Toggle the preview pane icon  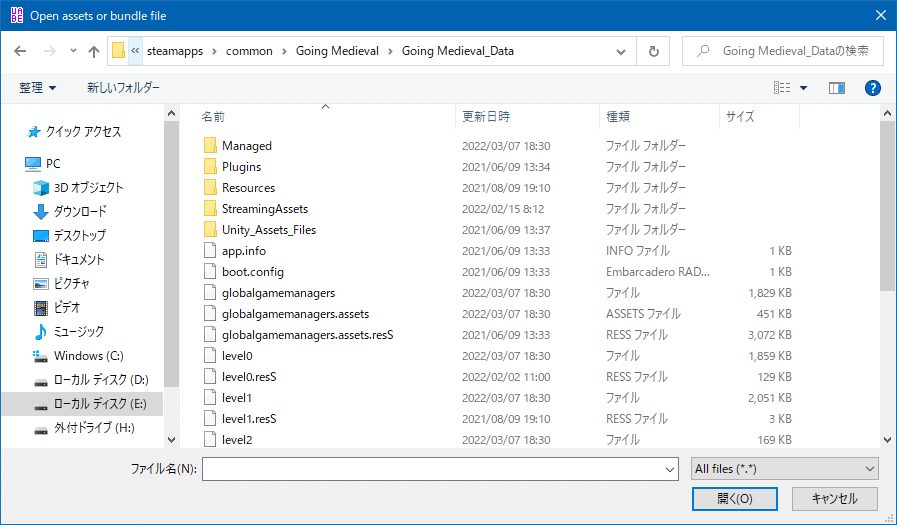point(837,88)
